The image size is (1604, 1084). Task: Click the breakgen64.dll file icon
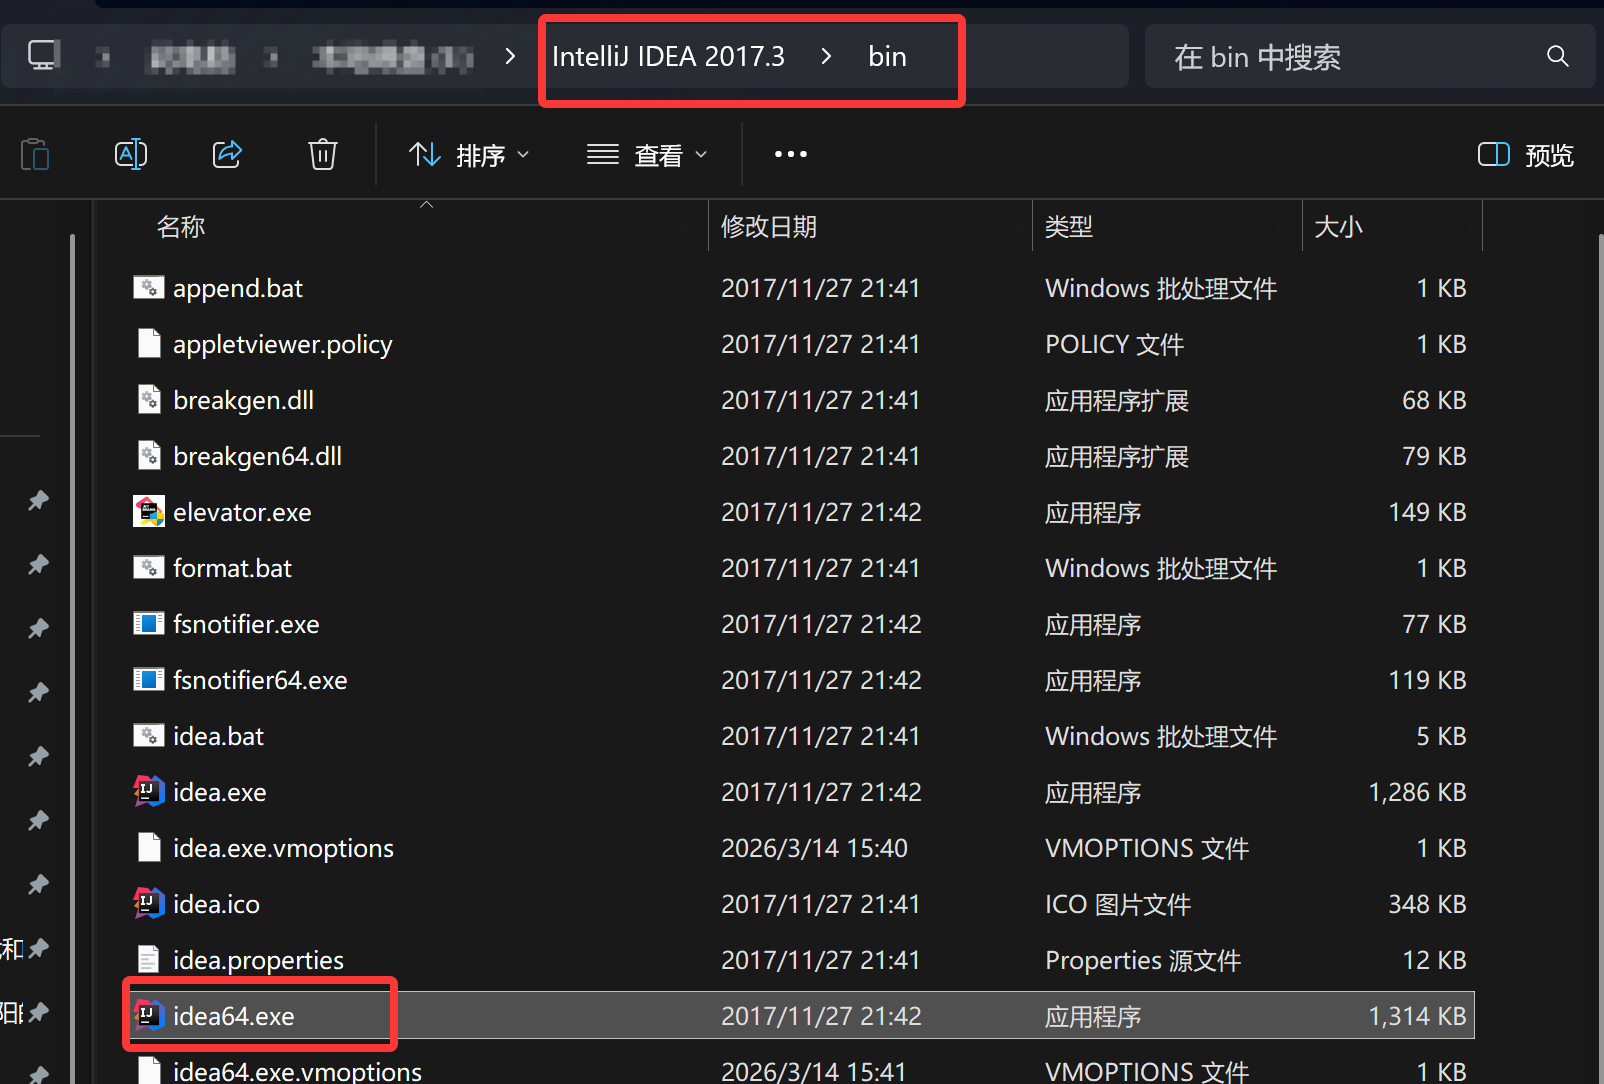coord(149,456)
